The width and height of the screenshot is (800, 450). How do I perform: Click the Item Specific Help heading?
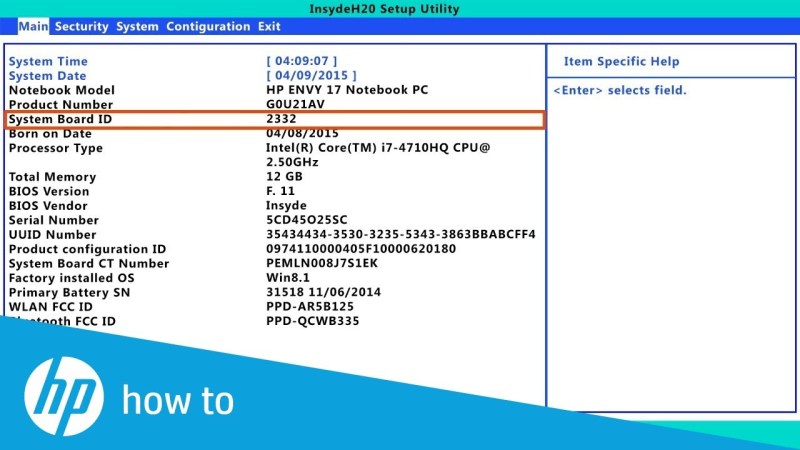[x=621, y=62]
